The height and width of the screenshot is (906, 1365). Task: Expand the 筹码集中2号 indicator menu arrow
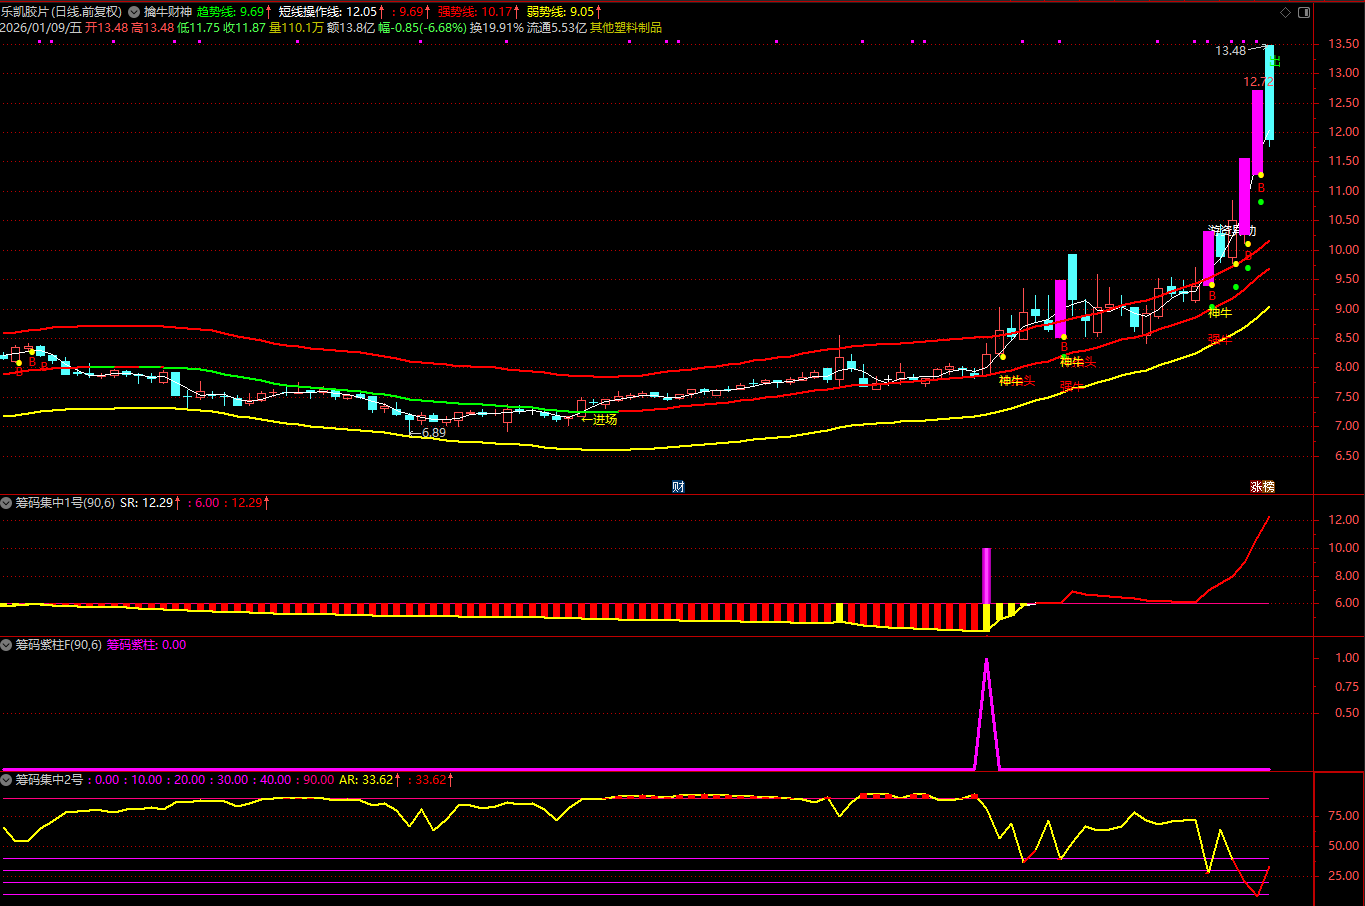click(7, 779)
